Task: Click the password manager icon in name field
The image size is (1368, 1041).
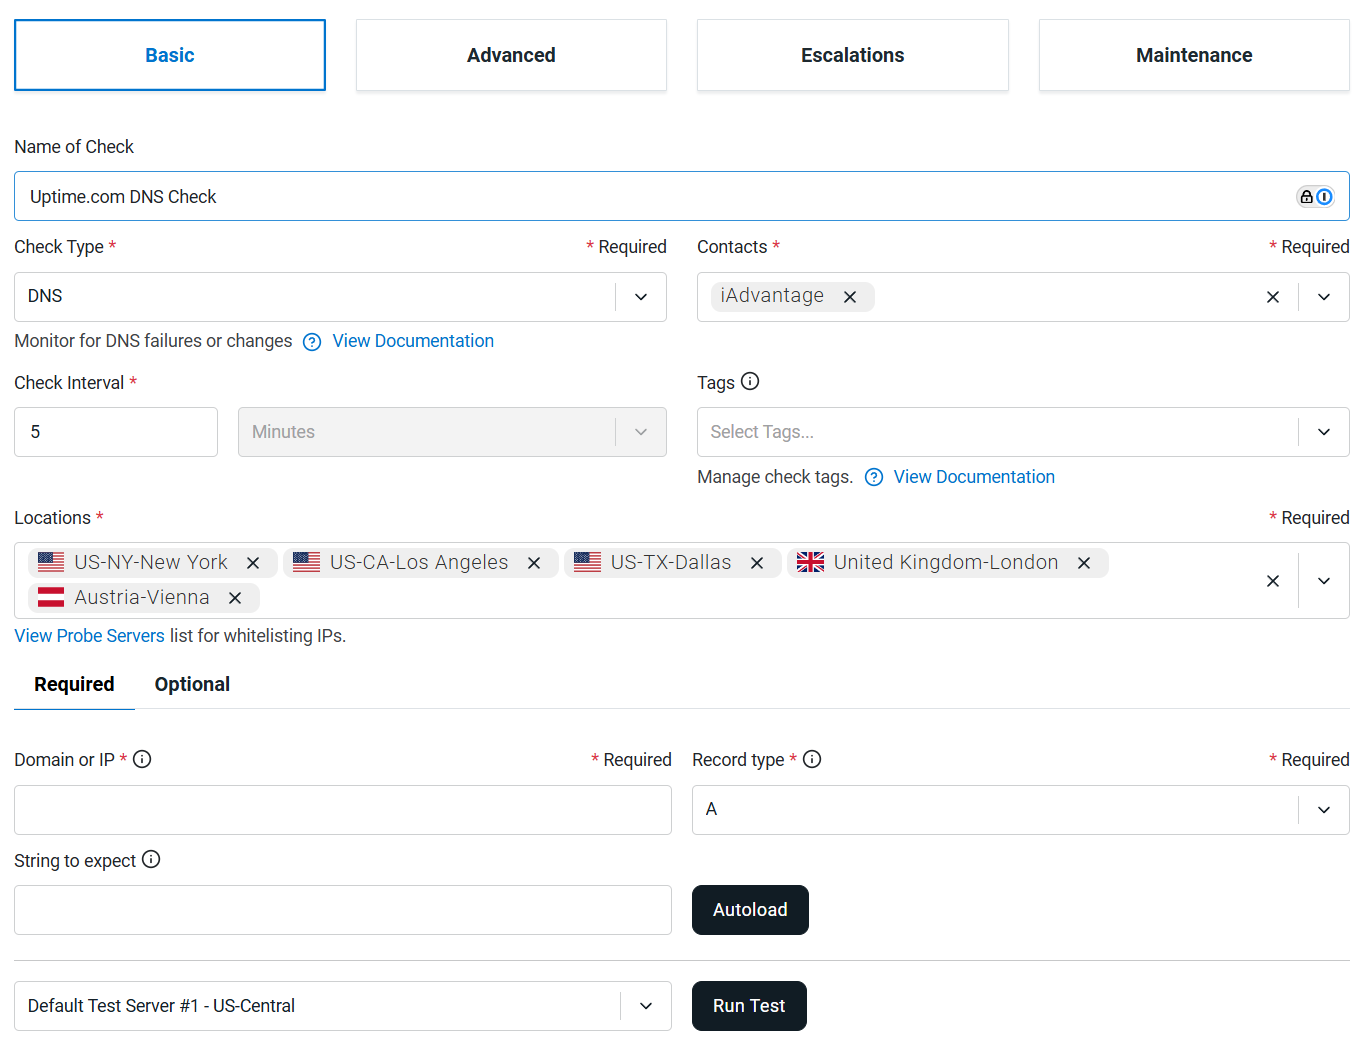Action: [1314, 197]
